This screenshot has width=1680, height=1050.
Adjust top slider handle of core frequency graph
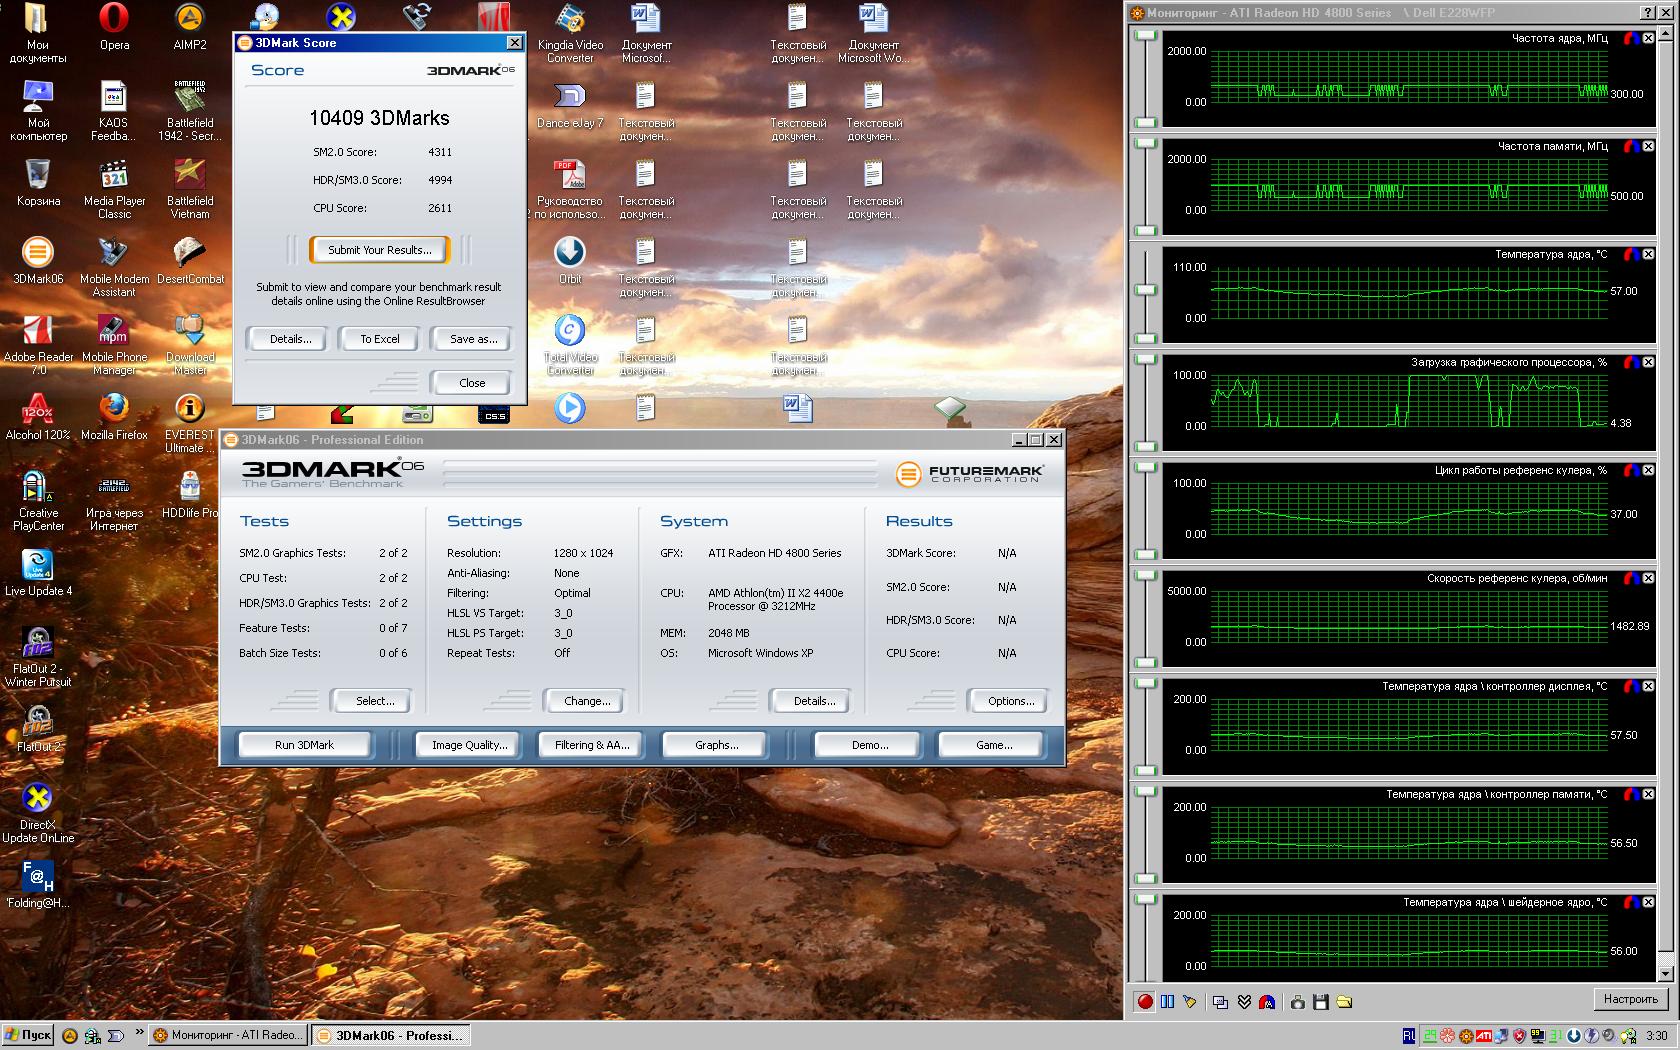point(1146,36)
